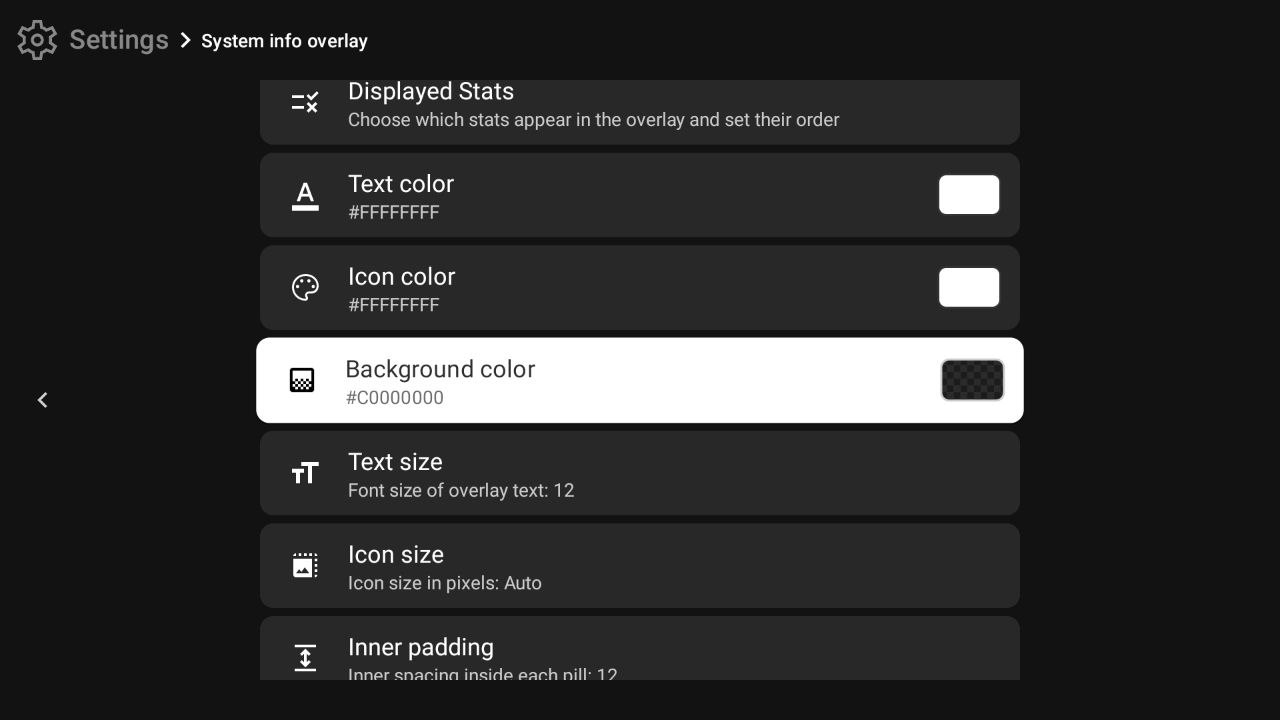The image size is (1280, 720).
Task: Open the Text size adjustment row
Action: (x=640, y=472)
